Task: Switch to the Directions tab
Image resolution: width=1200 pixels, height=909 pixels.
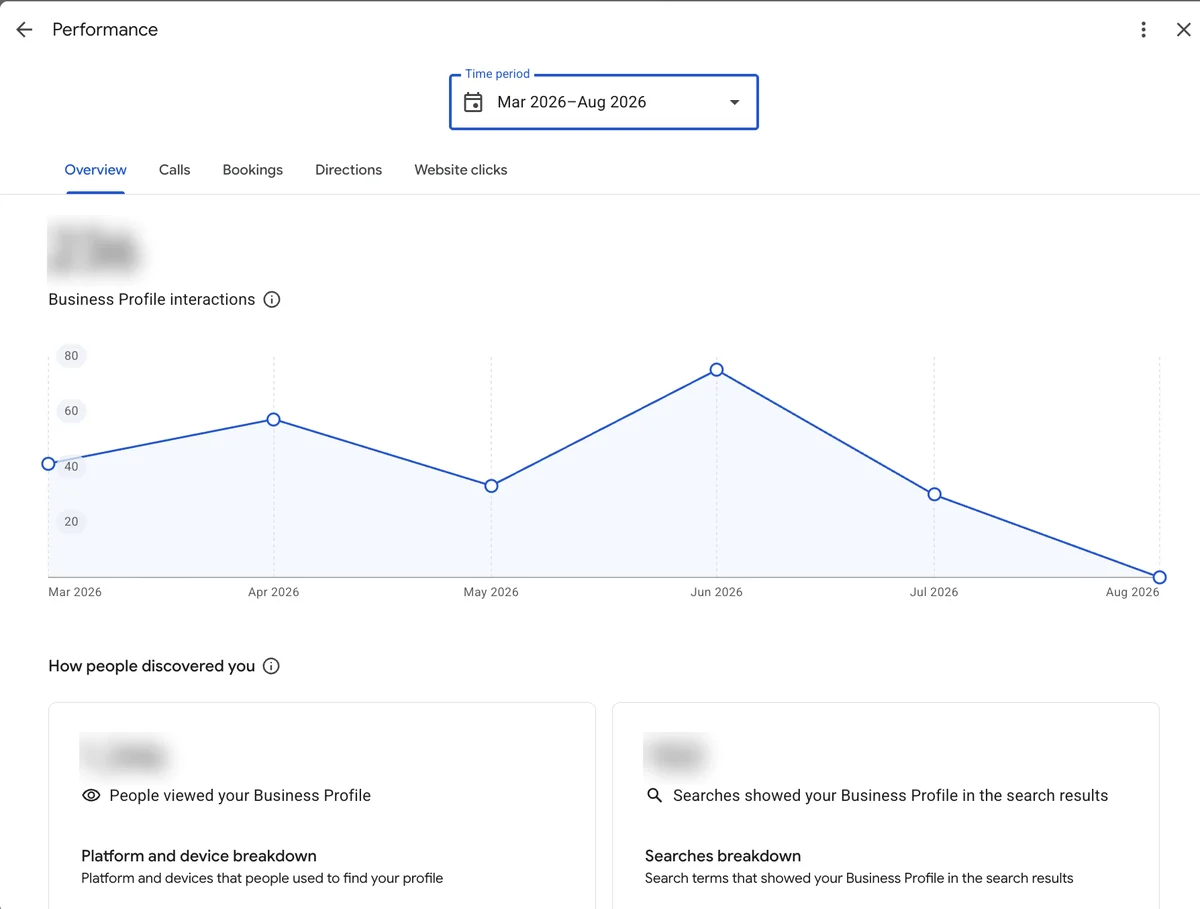Action: click(x=349, y=170)
